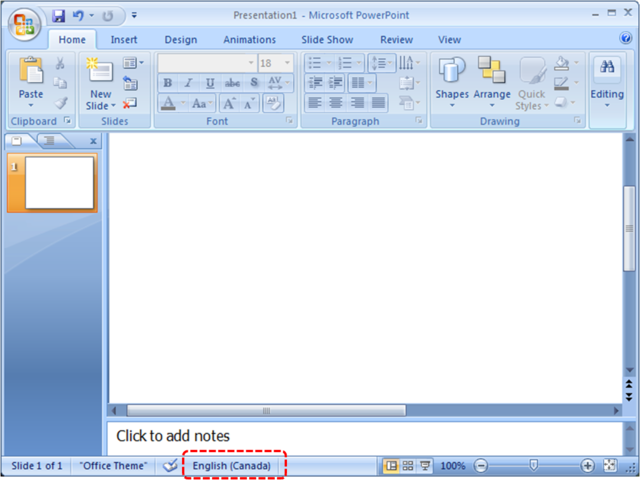640x480 pixels.
Task: Open the Change Case Aa menu
Action: [x=202, y=103]
